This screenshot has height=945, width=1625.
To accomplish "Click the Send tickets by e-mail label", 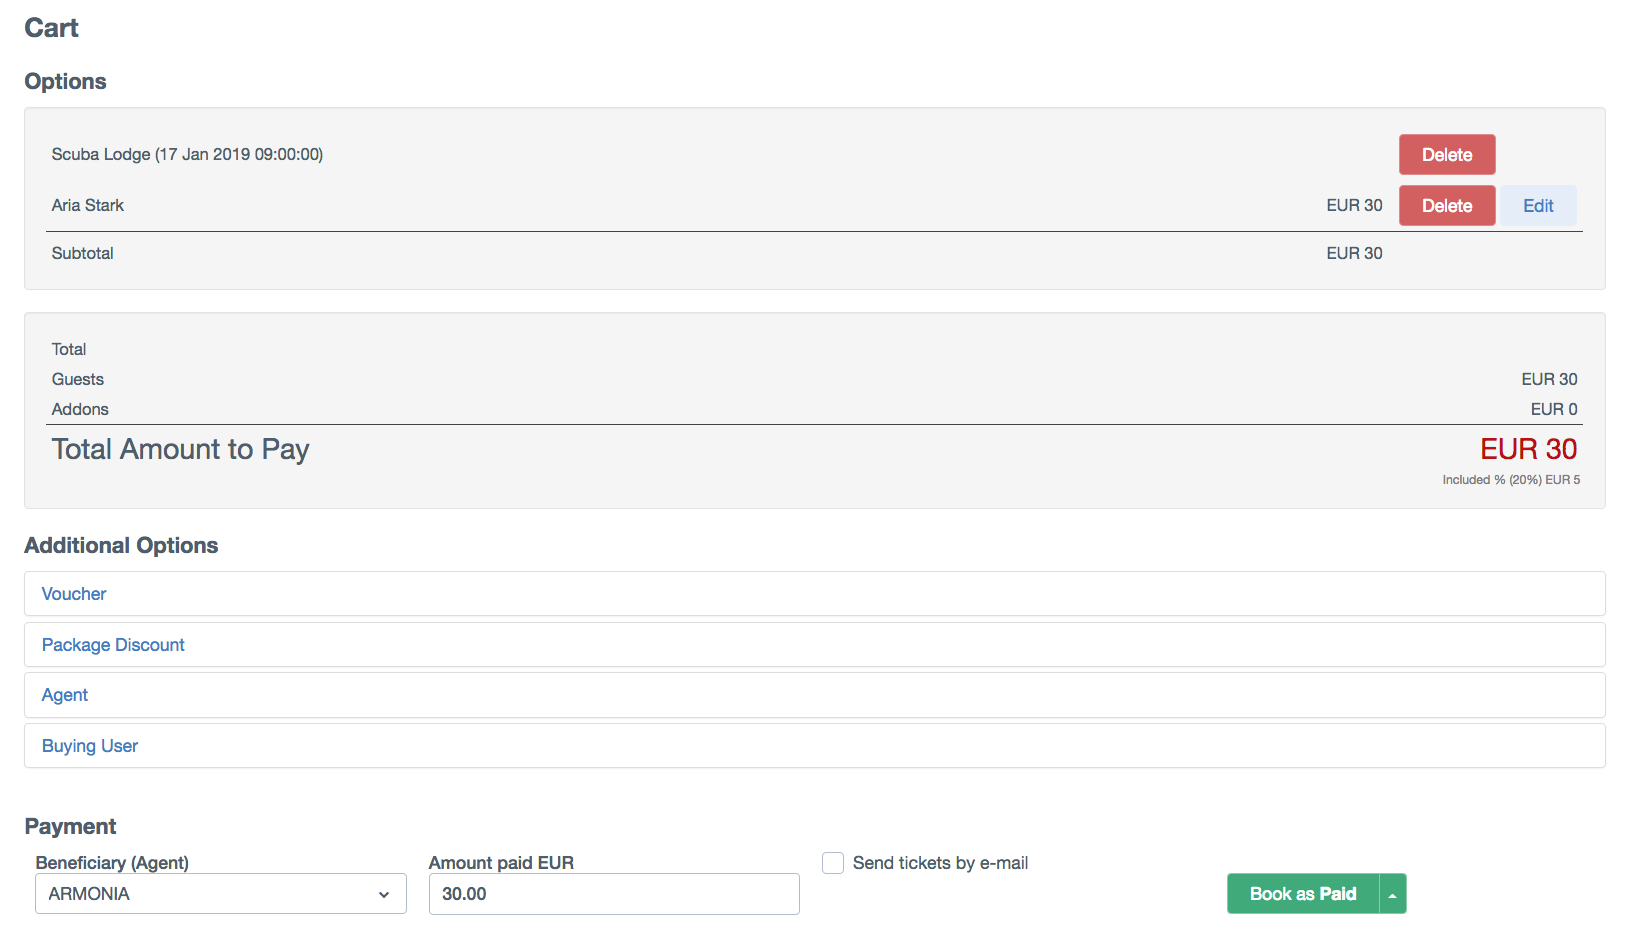I will point(940,863).
